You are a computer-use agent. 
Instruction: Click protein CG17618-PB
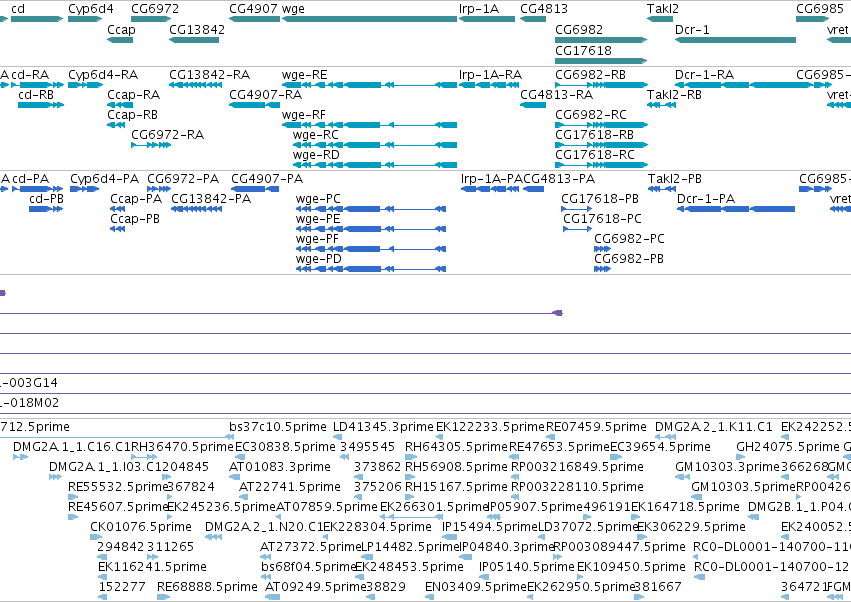(577, 209)
